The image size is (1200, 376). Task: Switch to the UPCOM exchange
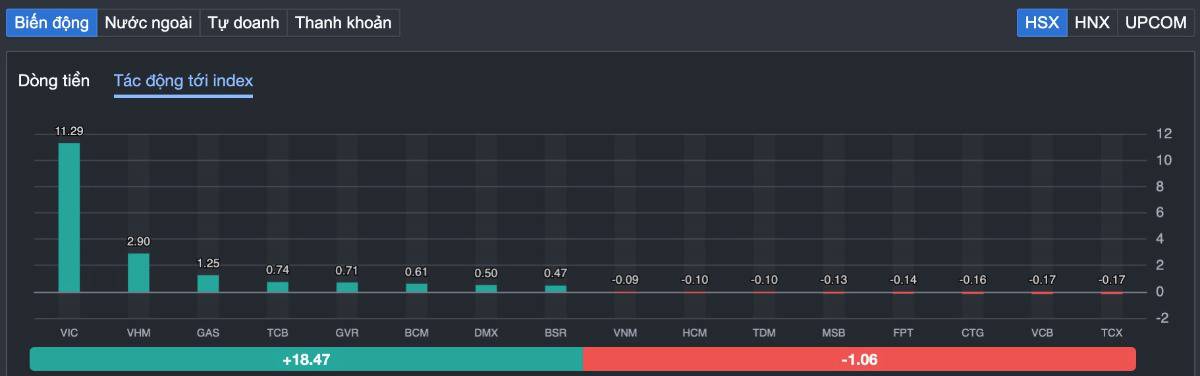[x=1155, y=22]
